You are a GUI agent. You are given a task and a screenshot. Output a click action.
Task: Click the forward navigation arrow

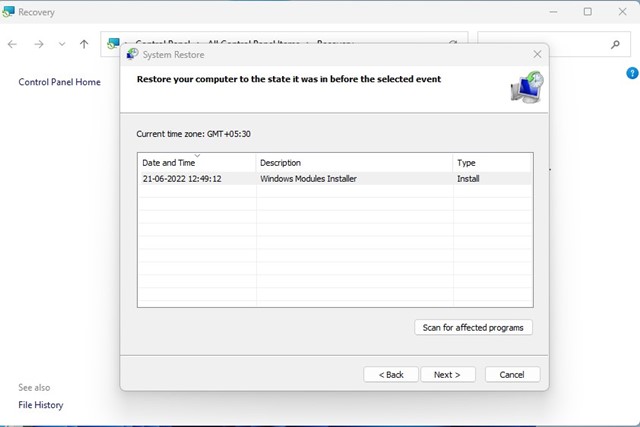(x=38, y=45)
